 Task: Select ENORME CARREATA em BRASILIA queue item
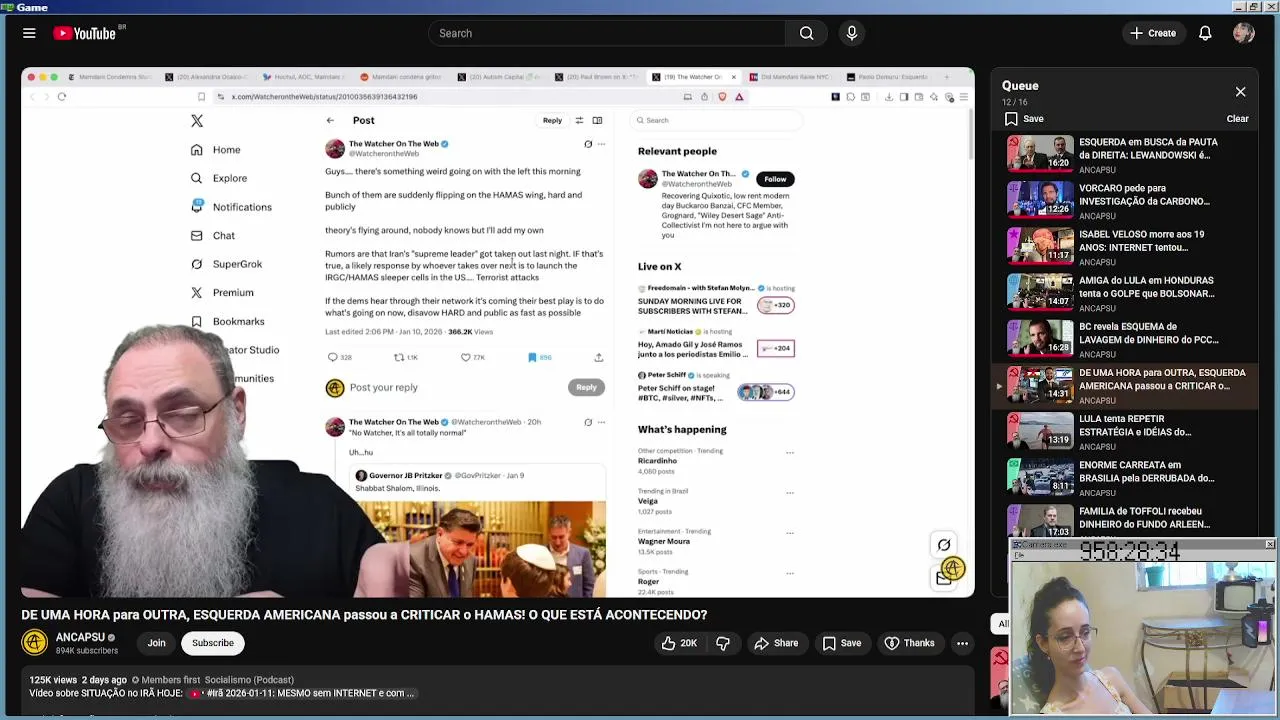1126,477
